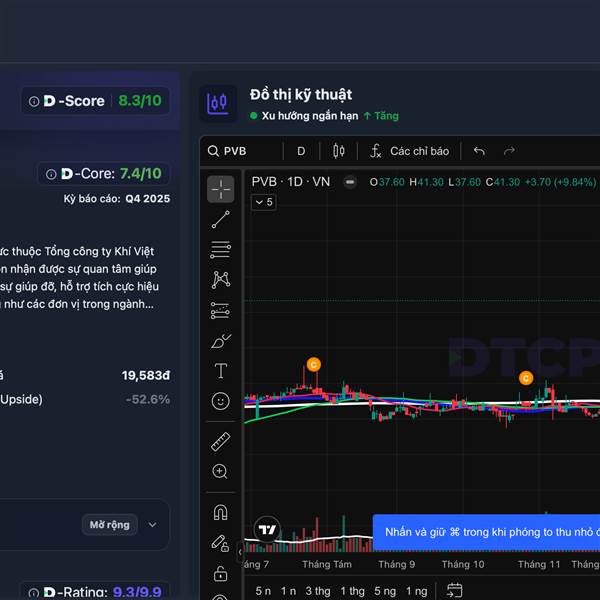Click the Tháng 10 label on time axis
600x600 pixels.
pos(463,564)
